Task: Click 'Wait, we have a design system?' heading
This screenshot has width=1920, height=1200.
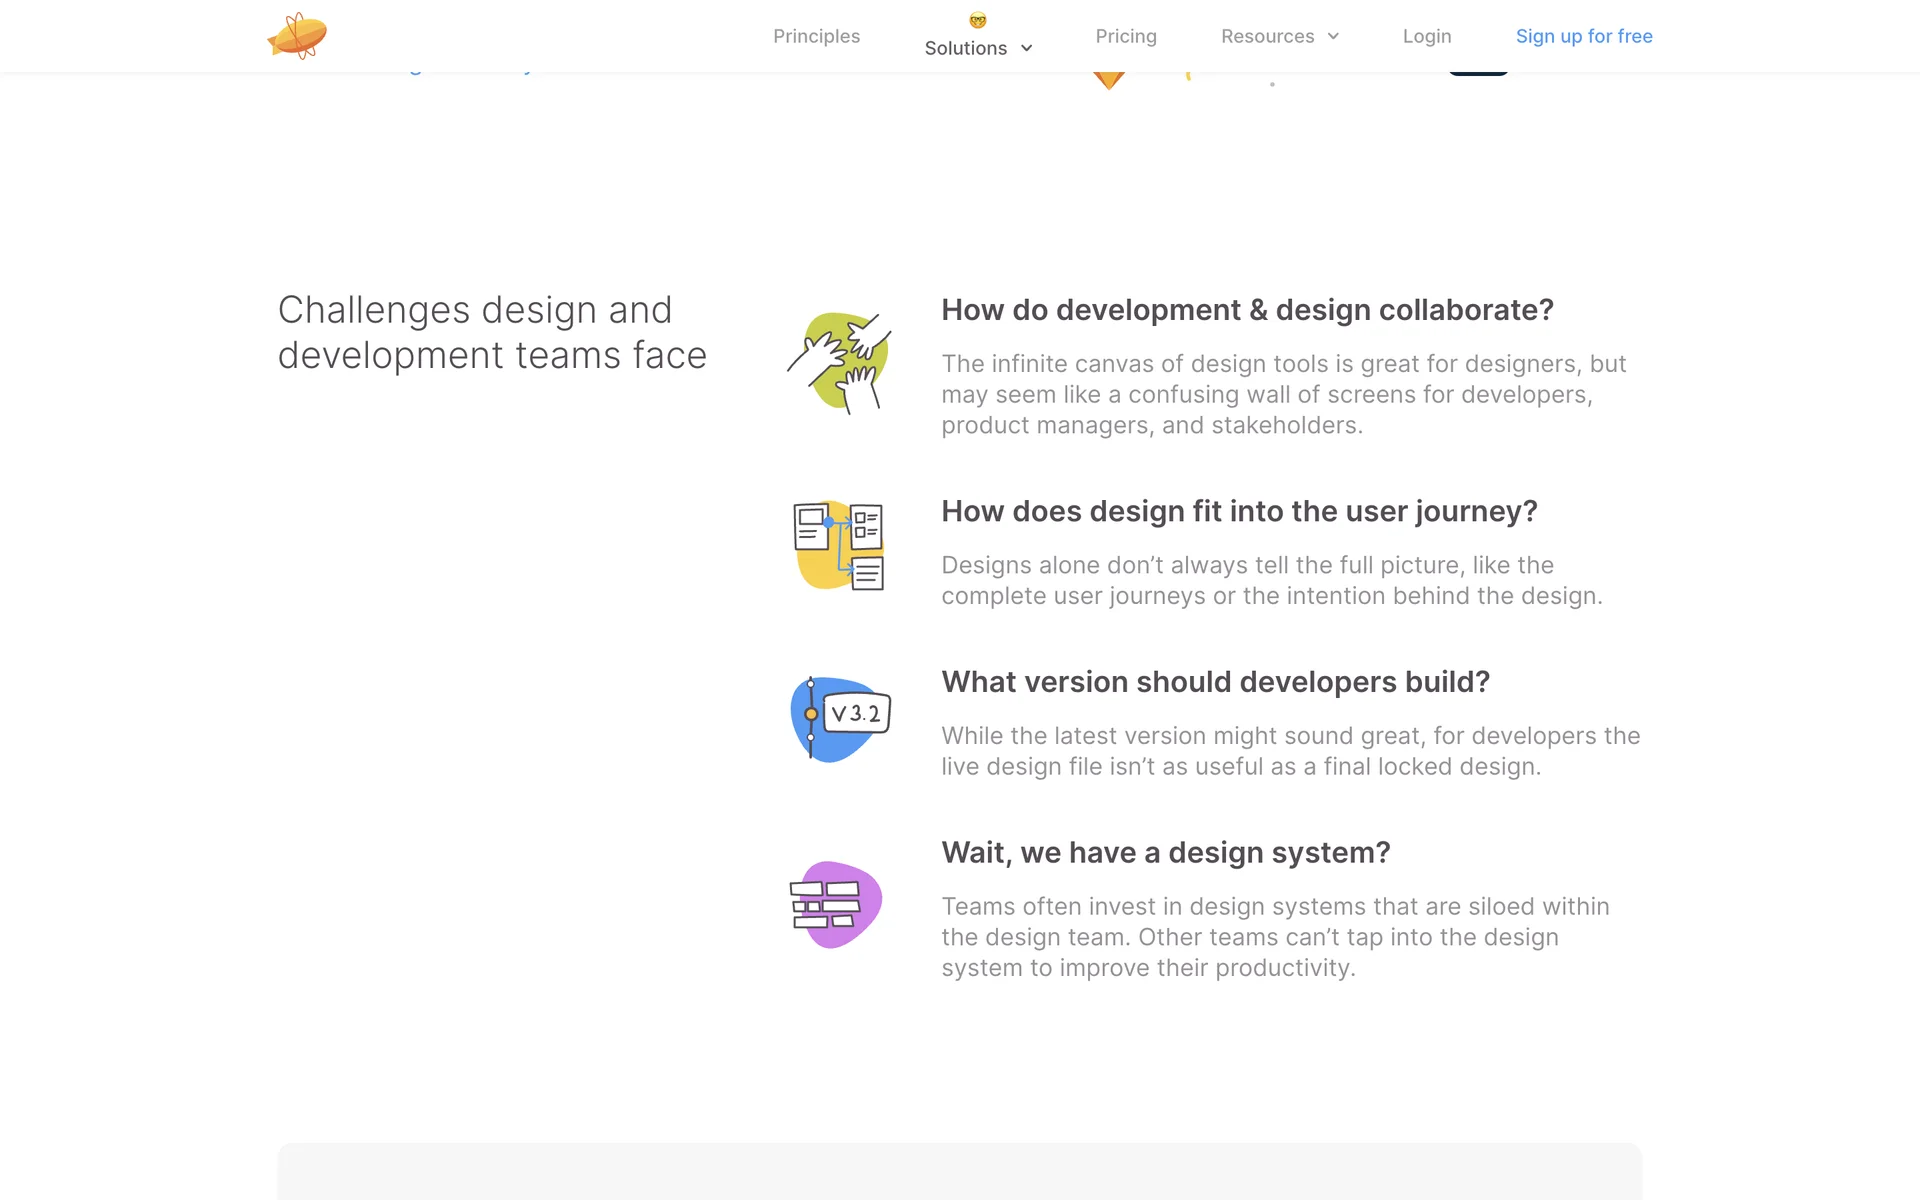Action: tap(1165, 853)
